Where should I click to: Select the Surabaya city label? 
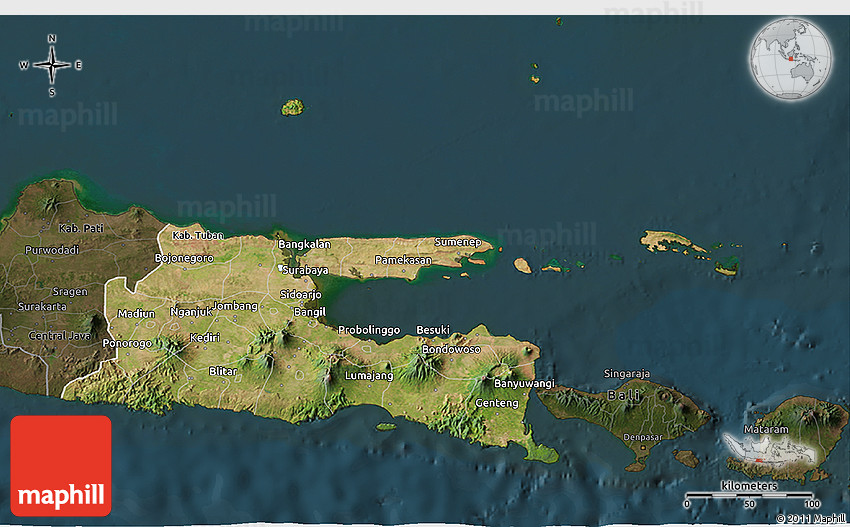pyautogui.click(x=305, y=270)
